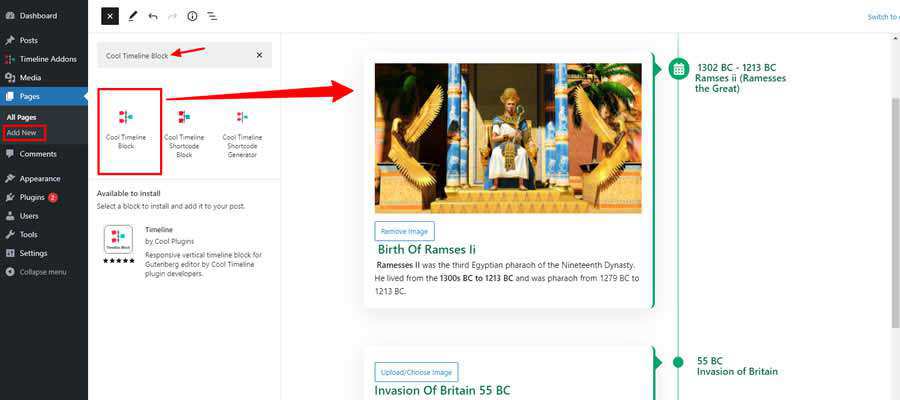Open the document Details info icon
Image resolution: width=900 pixels, height=400 pixels.
(x=192, y=16)
